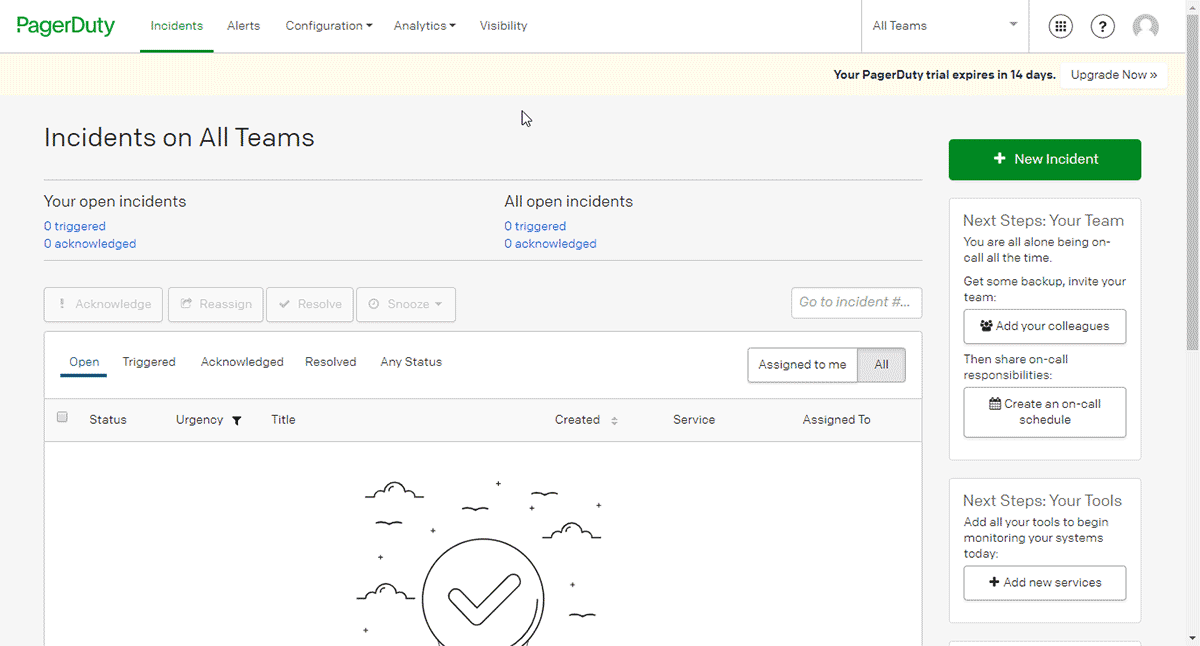Click the Go to incident # field
Image resolution: width=1200 pixels, height=646 pixels.
click(x=856, y=303)
